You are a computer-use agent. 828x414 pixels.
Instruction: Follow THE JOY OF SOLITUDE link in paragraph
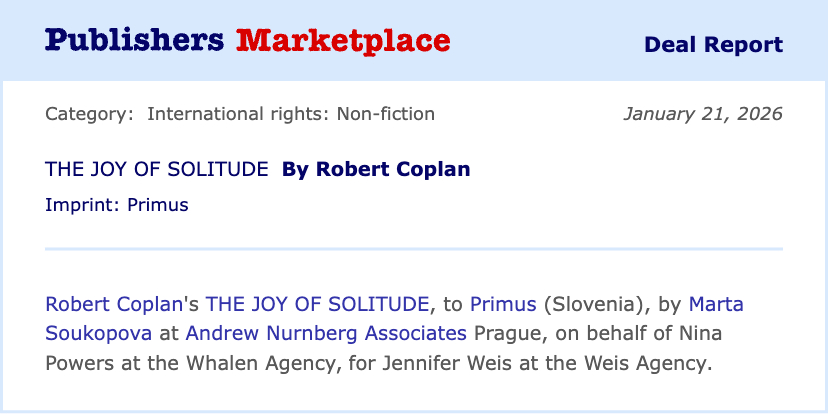(x=318, y=303)
